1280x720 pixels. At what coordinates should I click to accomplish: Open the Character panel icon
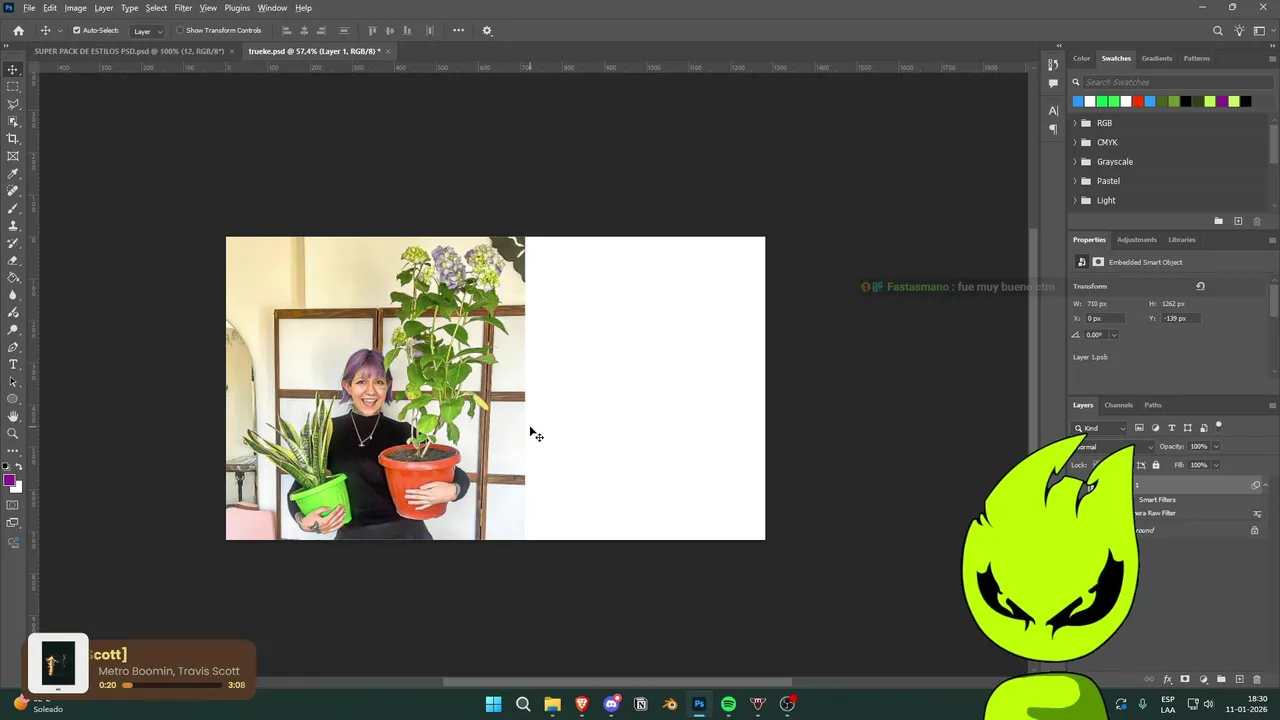(x=1053, y=111)
